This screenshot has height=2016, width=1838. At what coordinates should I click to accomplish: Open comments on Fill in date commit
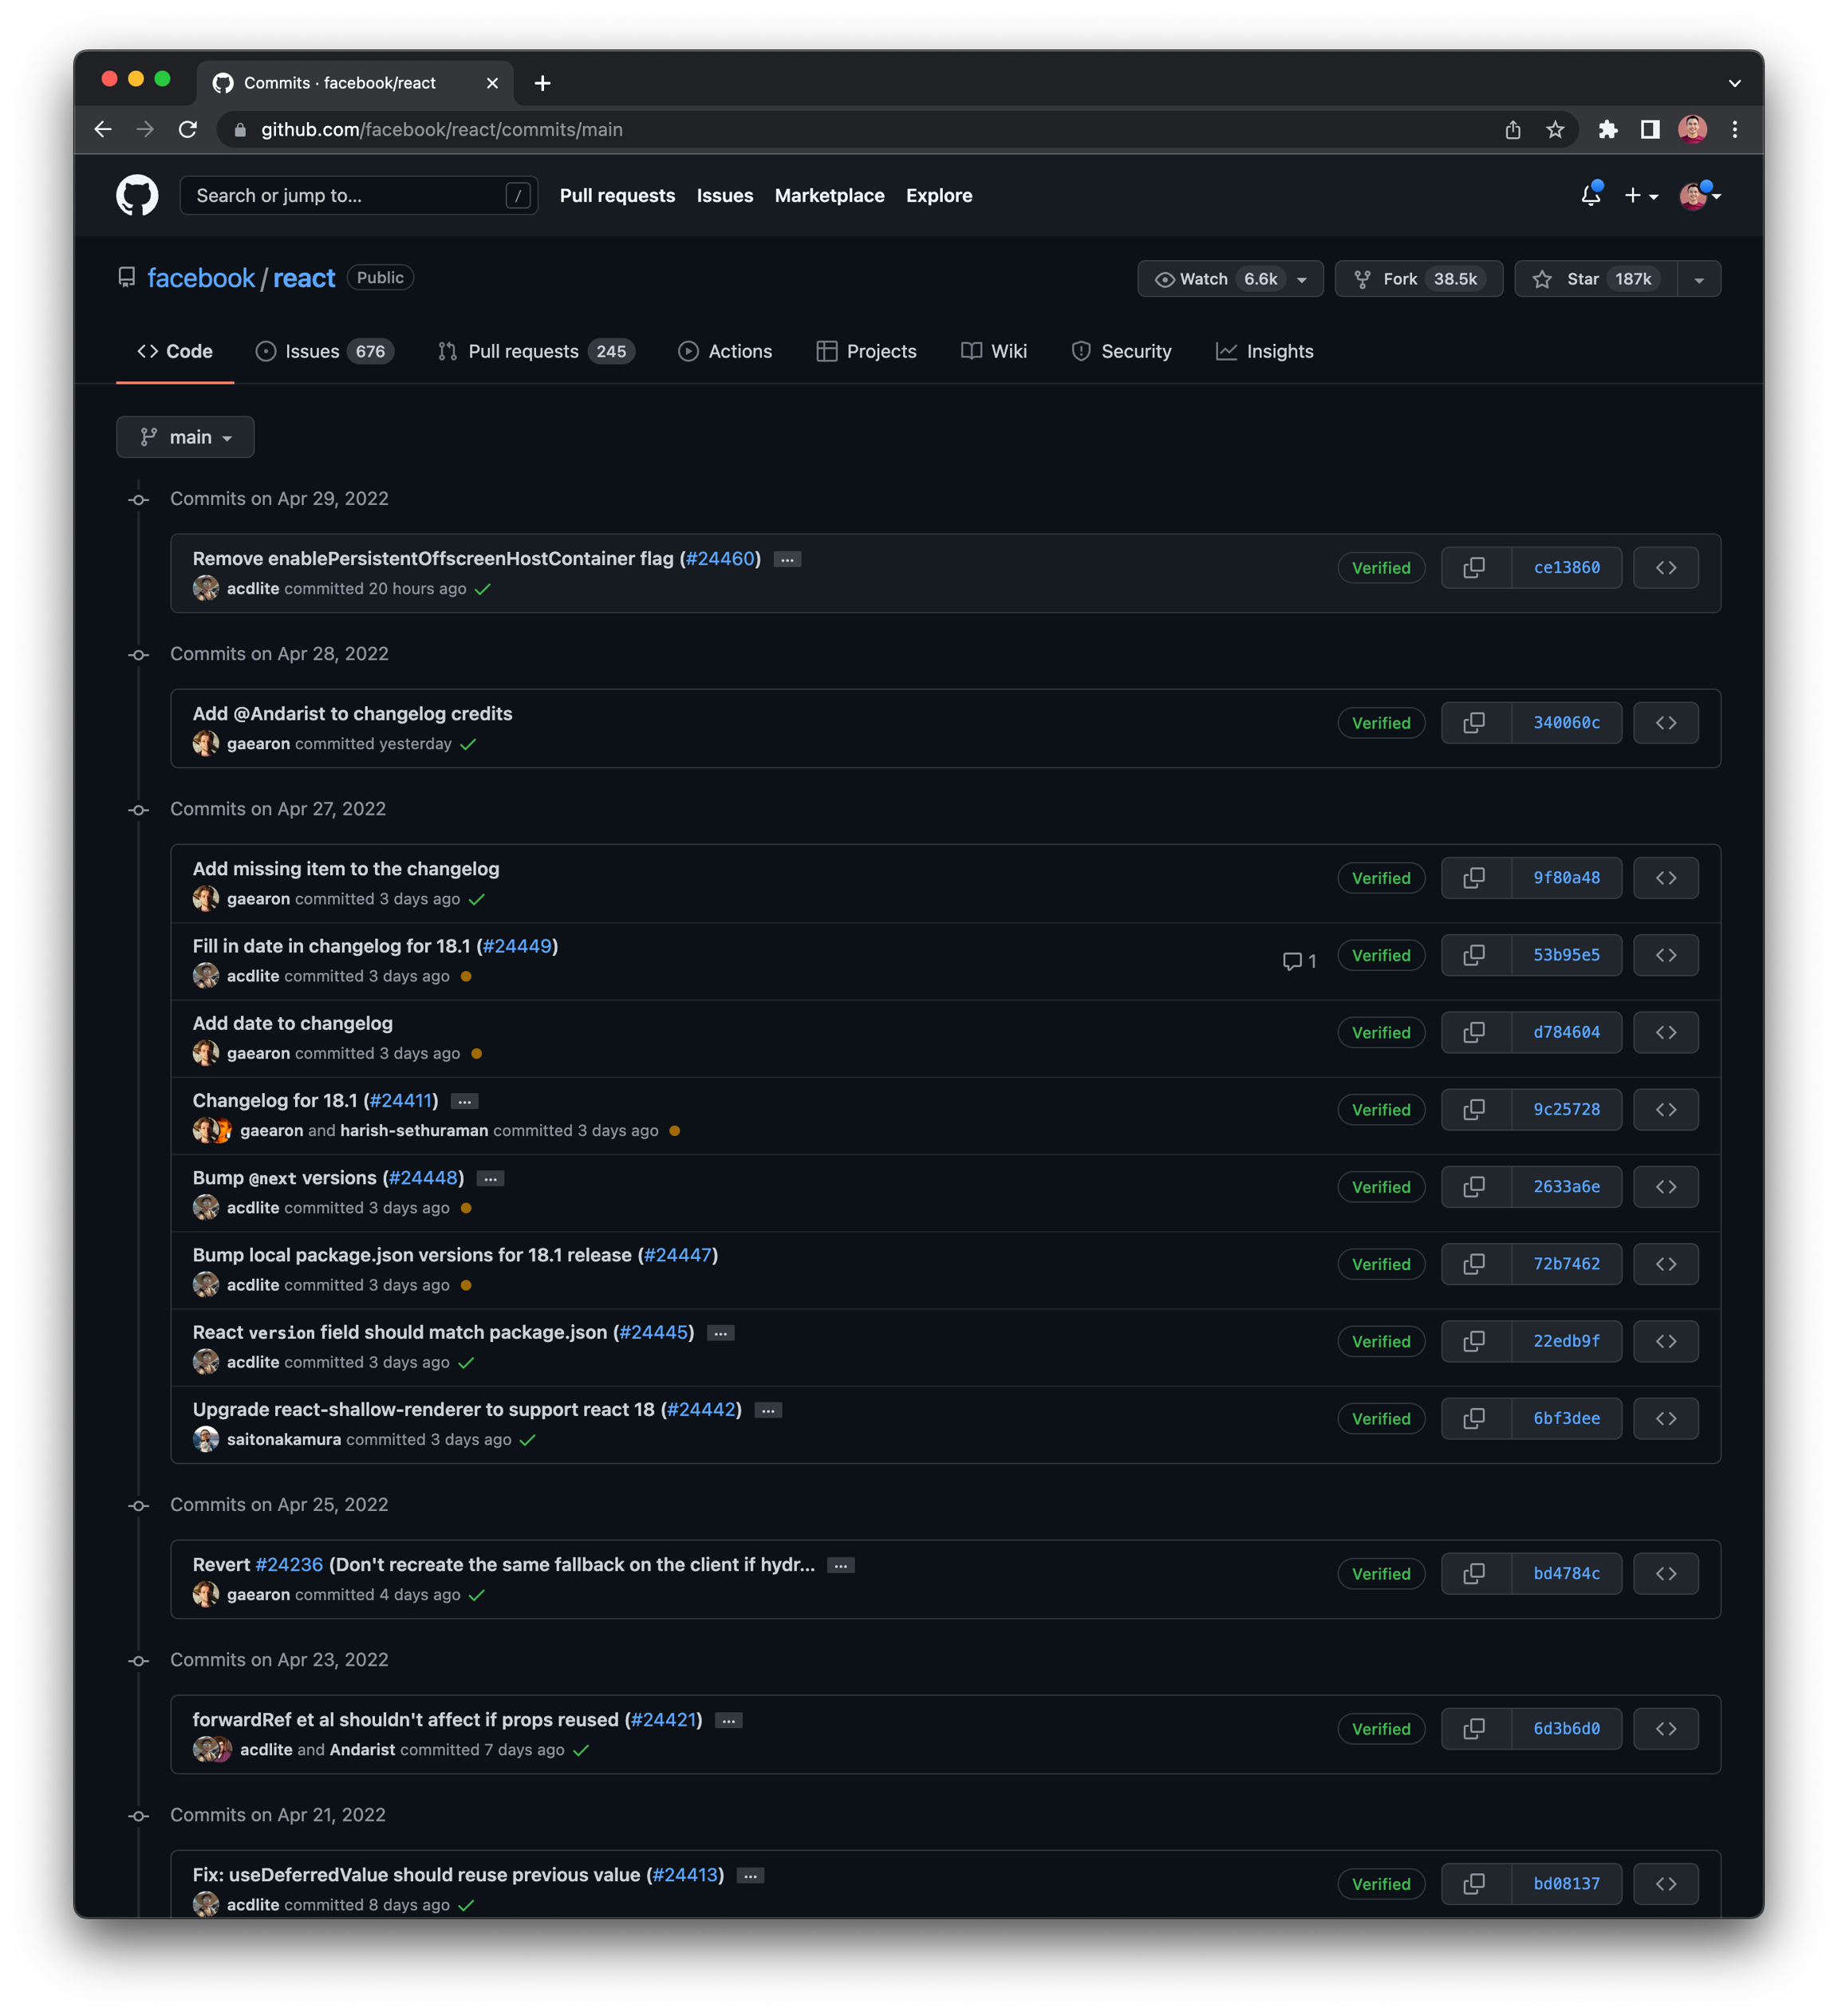click(1299, 961)
